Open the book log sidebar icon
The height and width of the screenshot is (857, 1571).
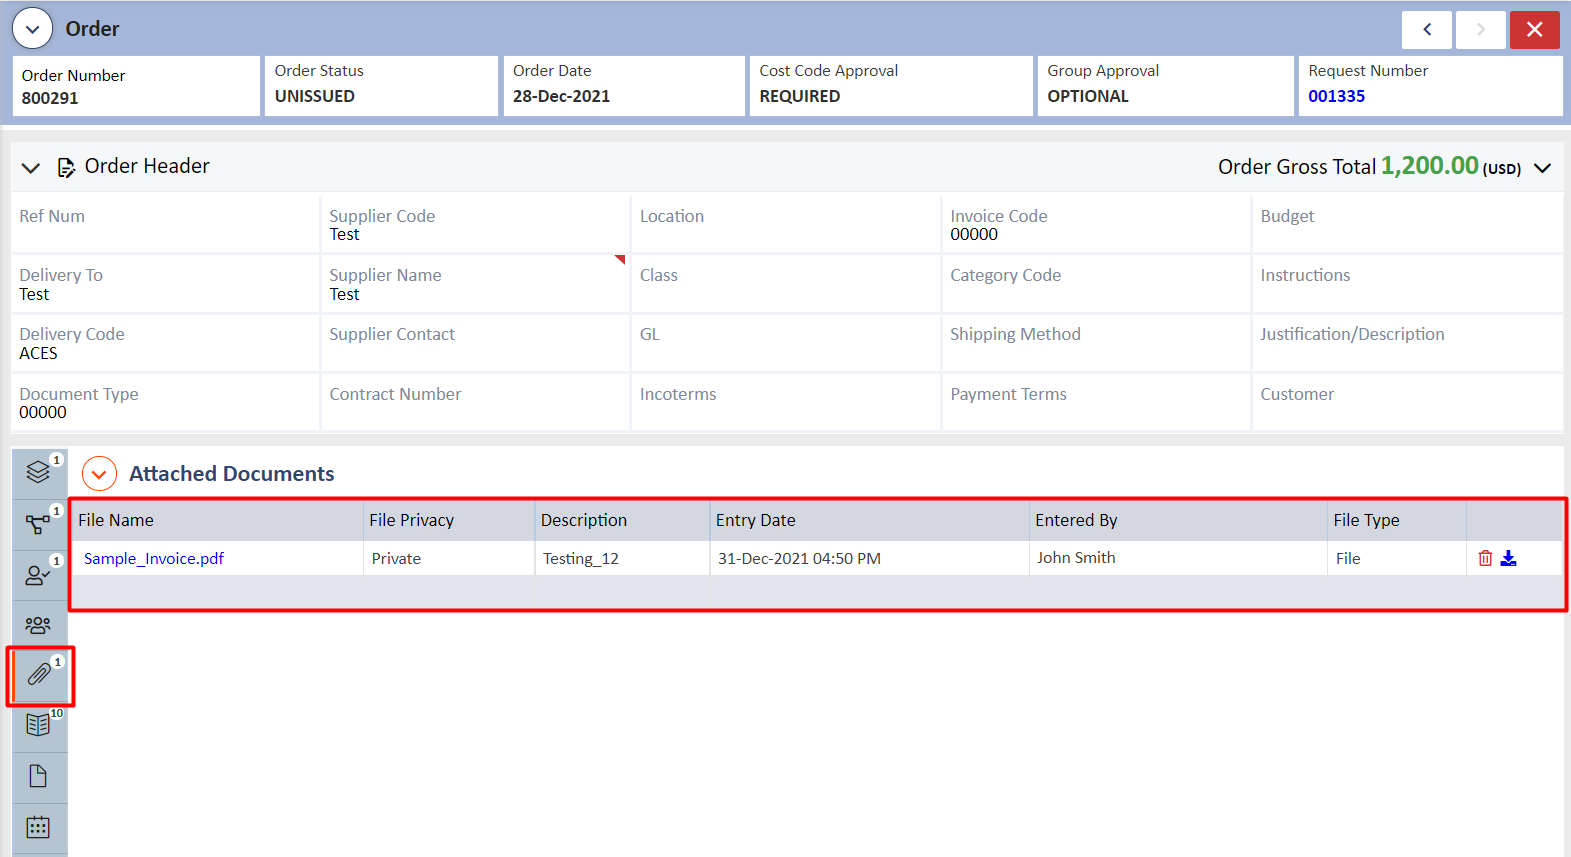click(39, 726)
